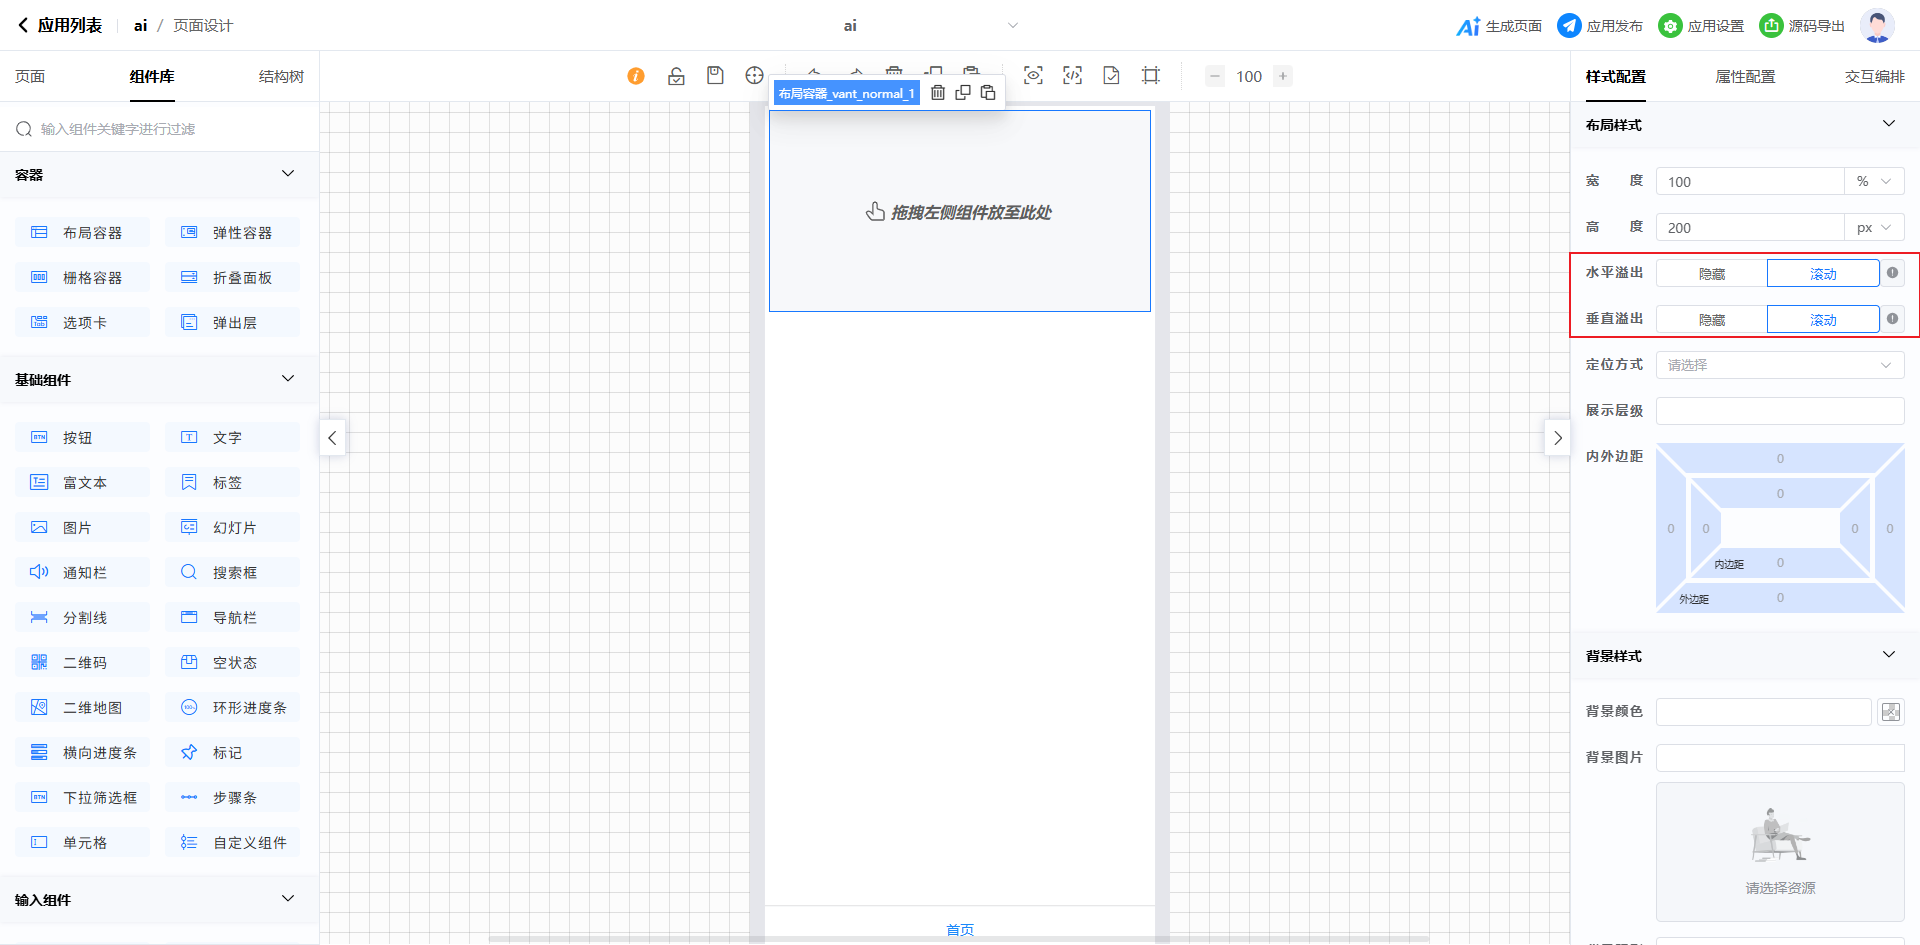1920x945 pixels.
Task: Set 垂直溢出 to 隐藏
Action: 1711,320
